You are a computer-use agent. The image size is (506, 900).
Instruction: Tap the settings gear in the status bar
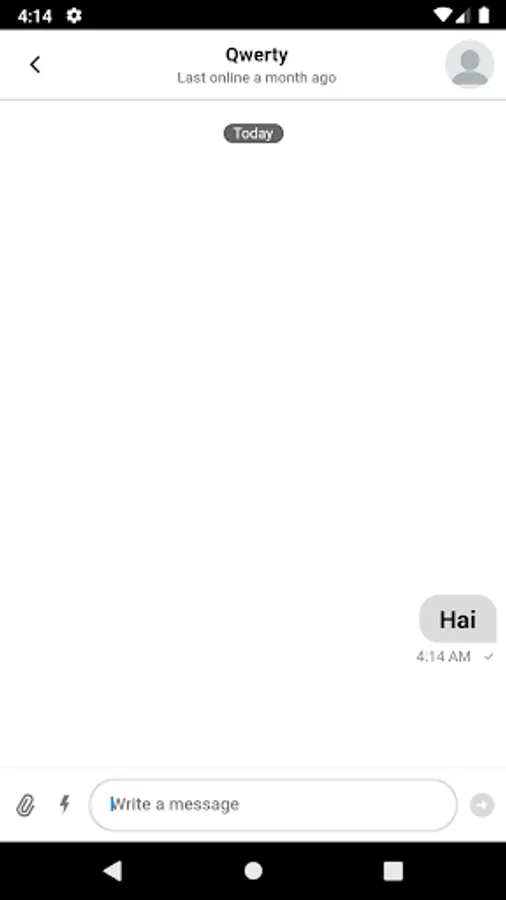[73, 15]
